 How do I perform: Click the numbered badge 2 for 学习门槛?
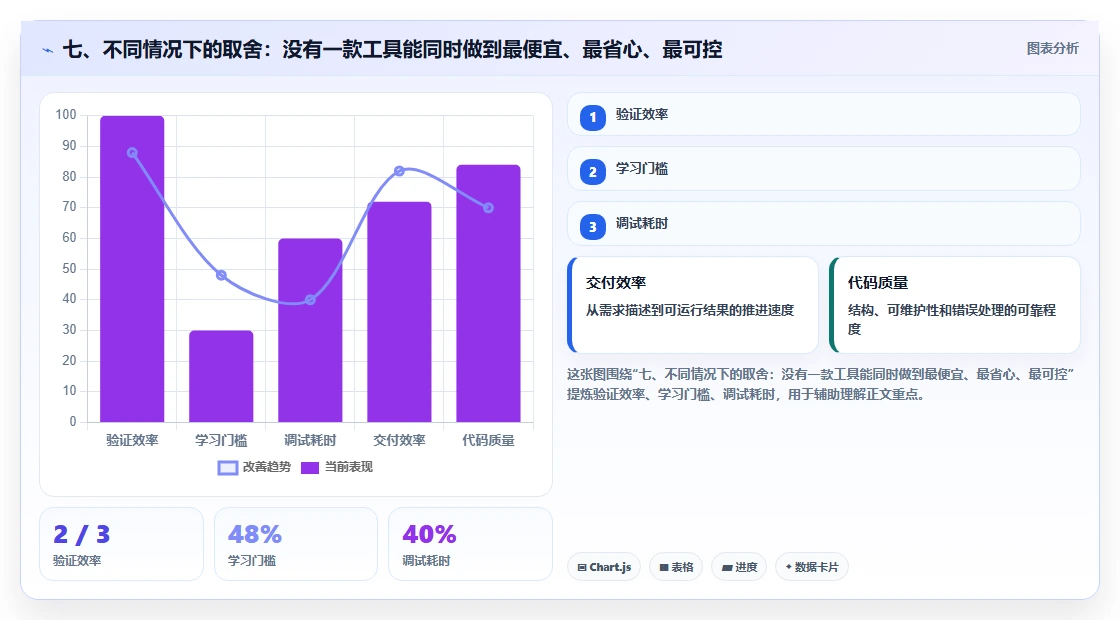tap(592, 172)
